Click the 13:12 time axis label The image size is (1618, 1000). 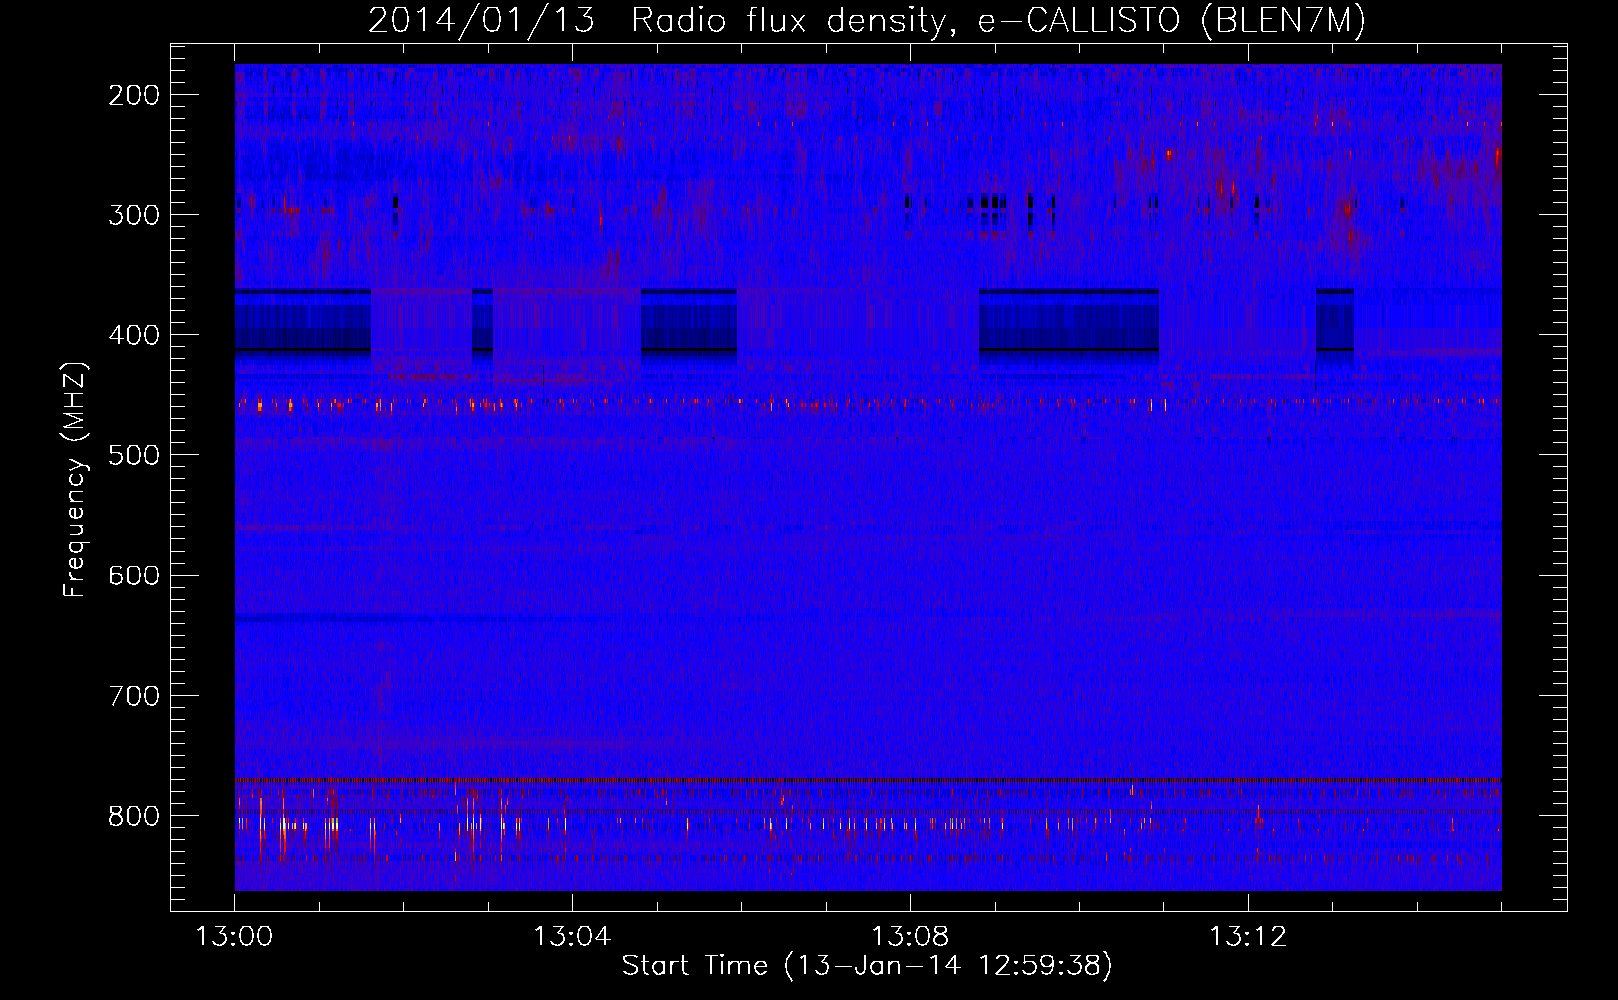(x=1248, y=937)
